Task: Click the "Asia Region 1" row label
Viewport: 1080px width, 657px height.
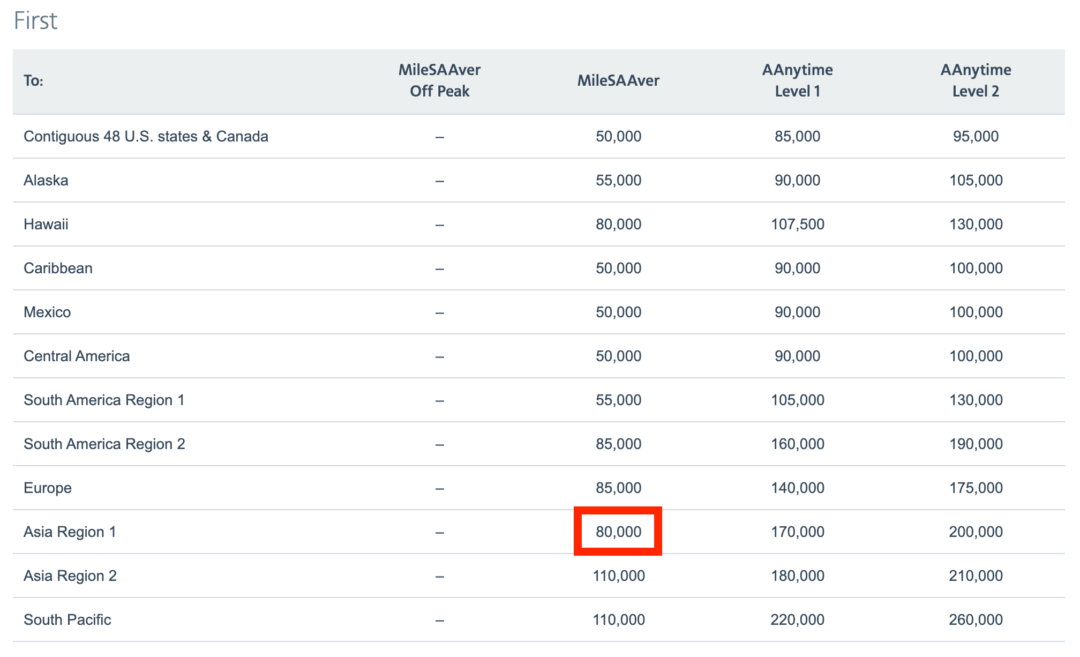Action: tap(70, 532)
